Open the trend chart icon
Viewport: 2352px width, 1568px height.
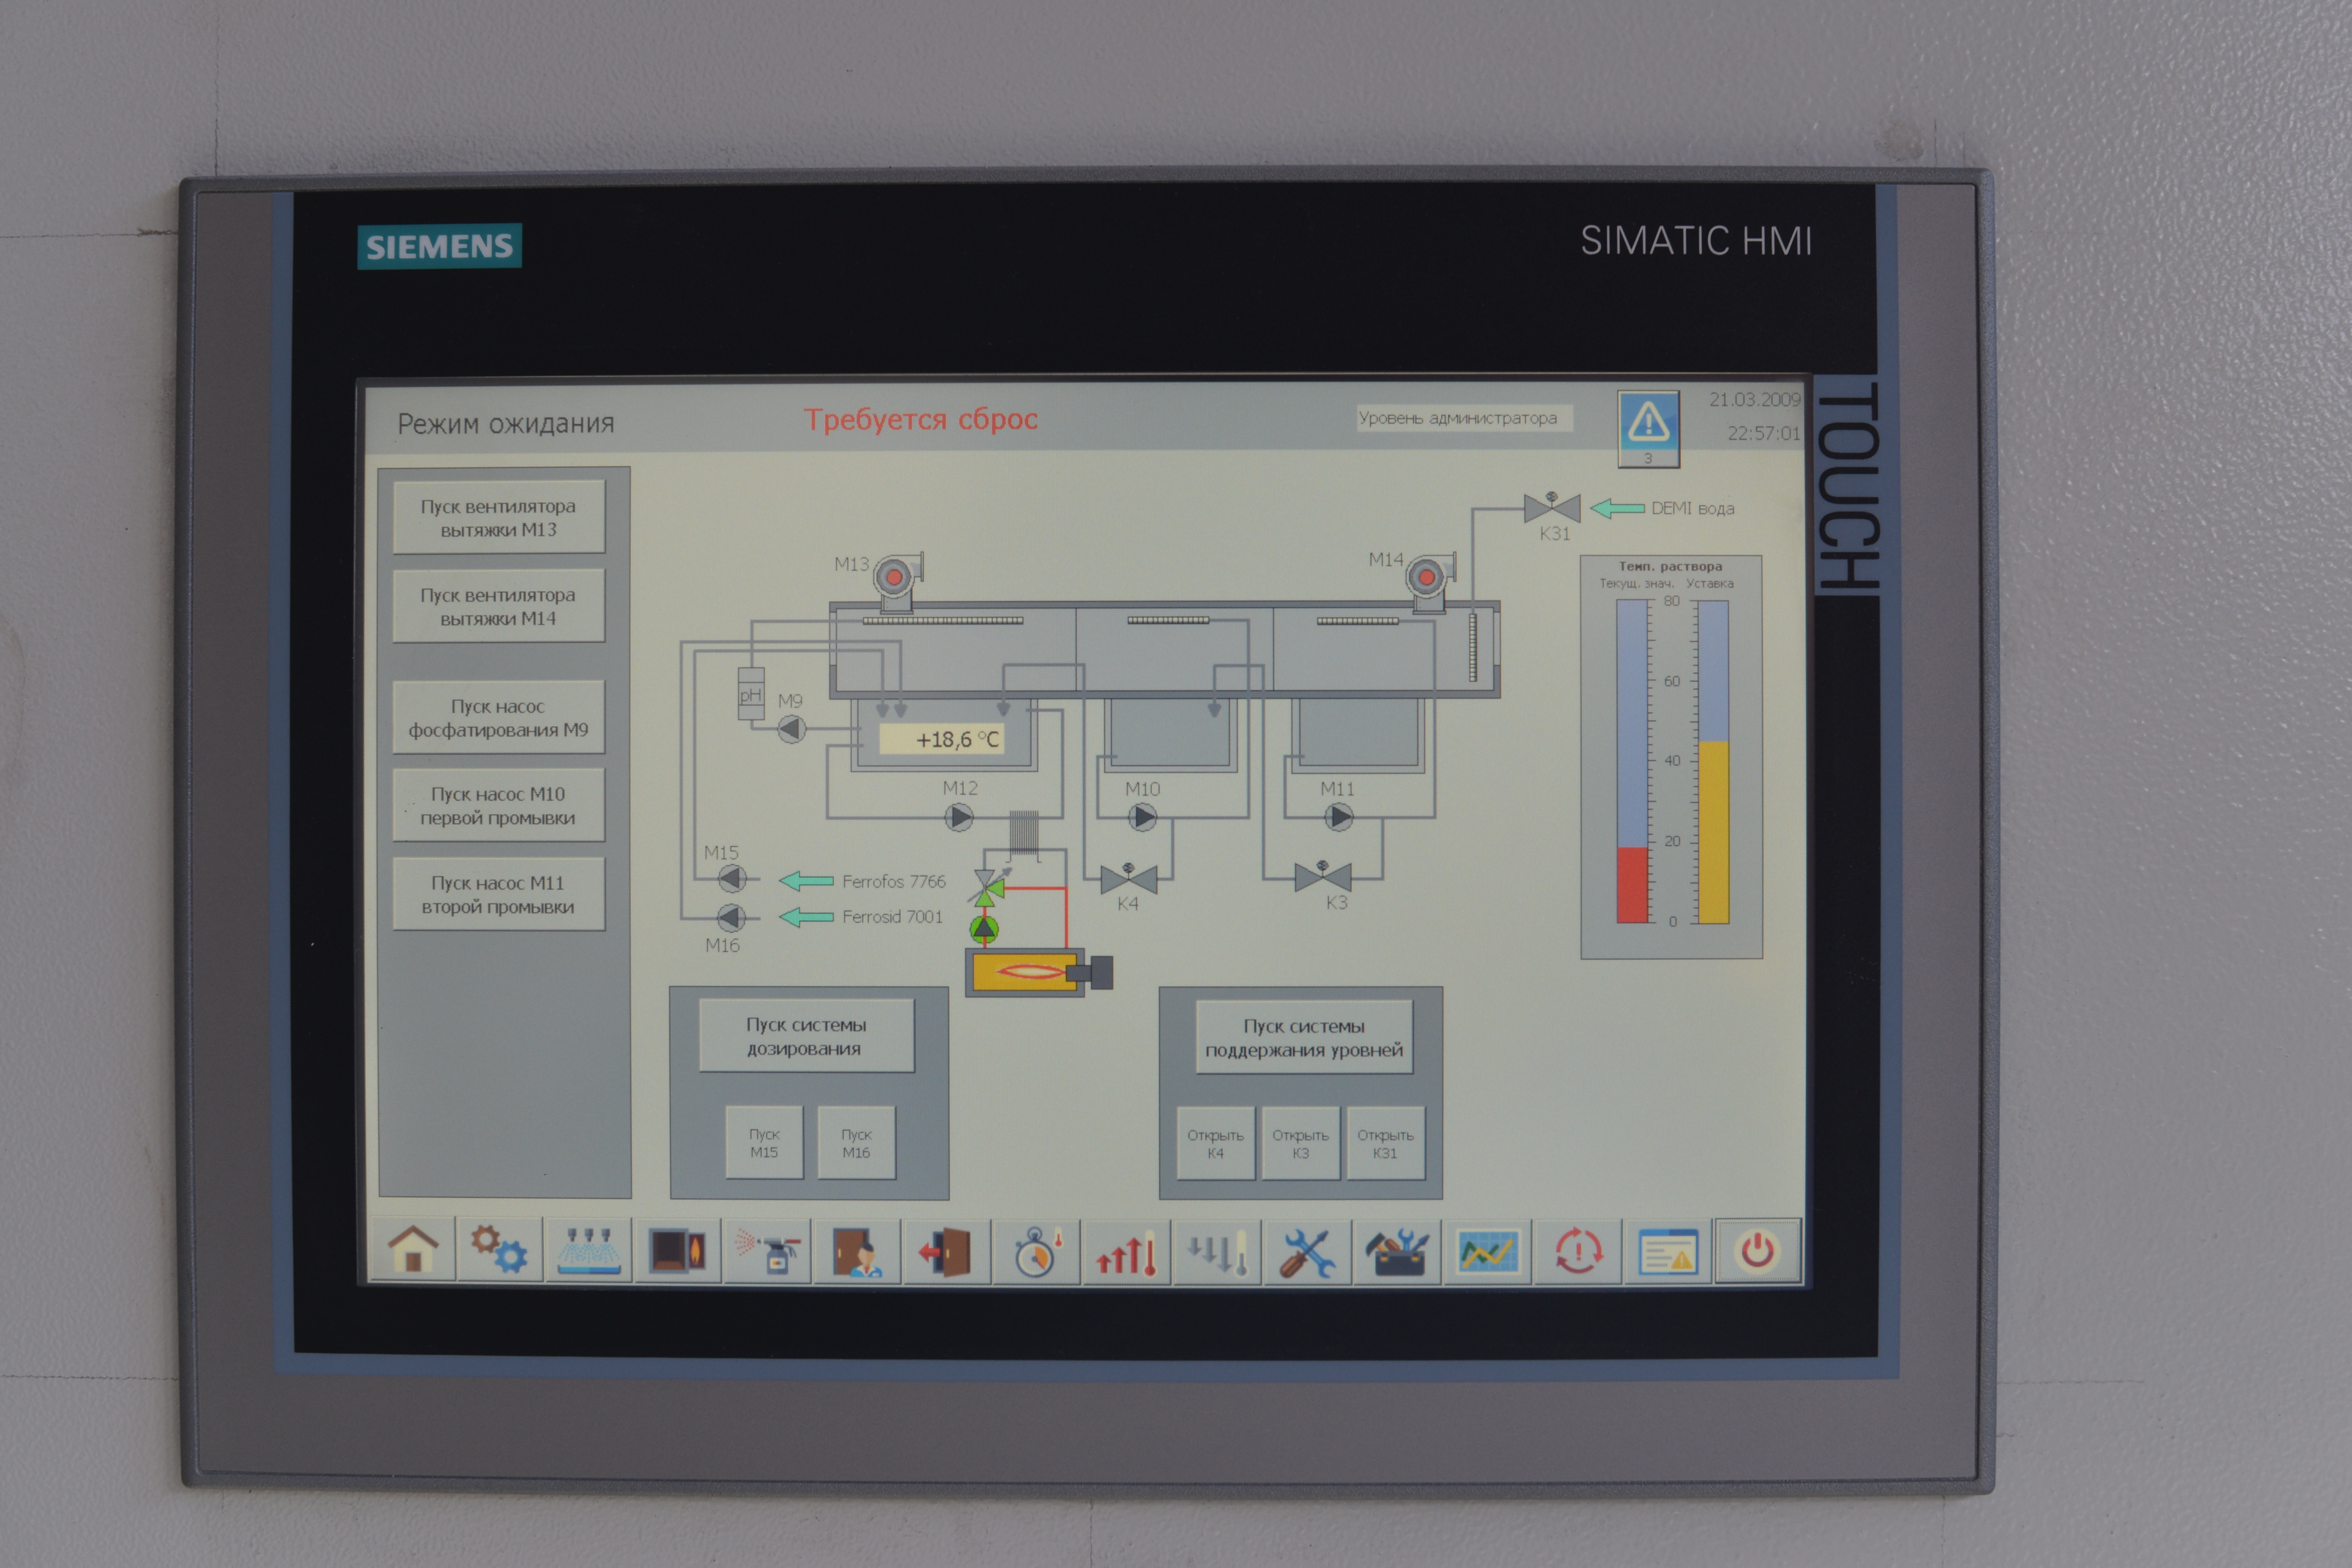[x=1487, y=1251]
